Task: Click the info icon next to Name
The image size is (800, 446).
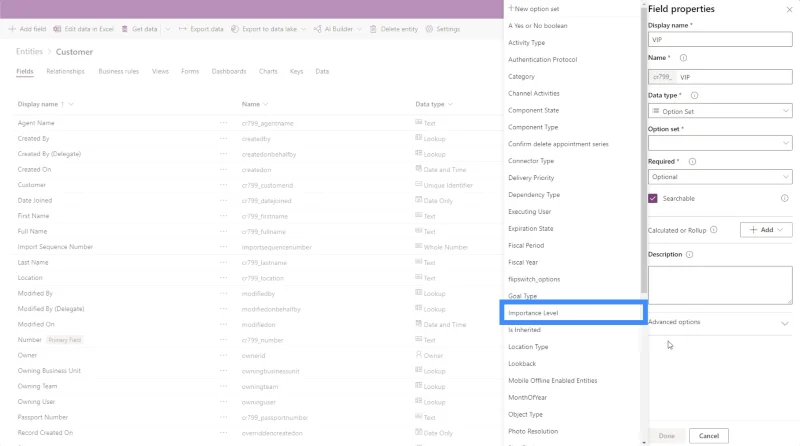Action: pos(683,58)
